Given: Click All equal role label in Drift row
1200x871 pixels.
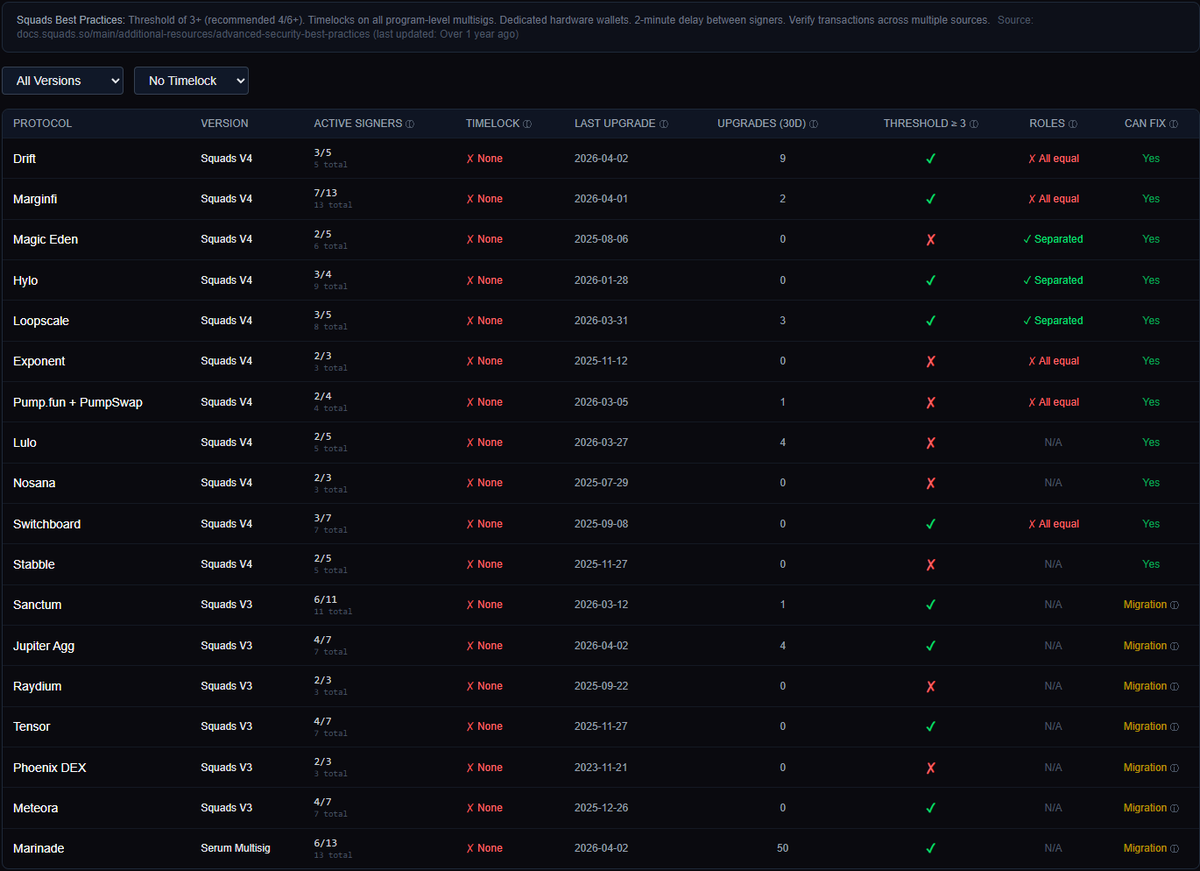Looking at the screenshot, I should [x=1054, y=159].
